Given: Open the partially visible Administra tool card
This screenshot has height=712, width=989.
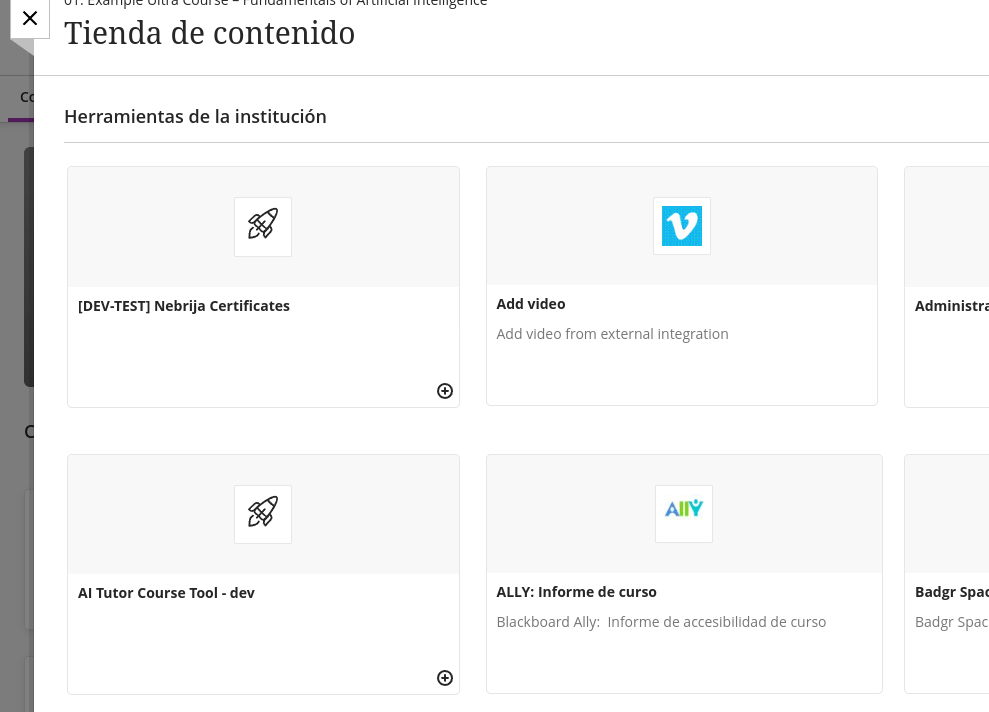Looking at the screenshot, I should pos(947,287).
